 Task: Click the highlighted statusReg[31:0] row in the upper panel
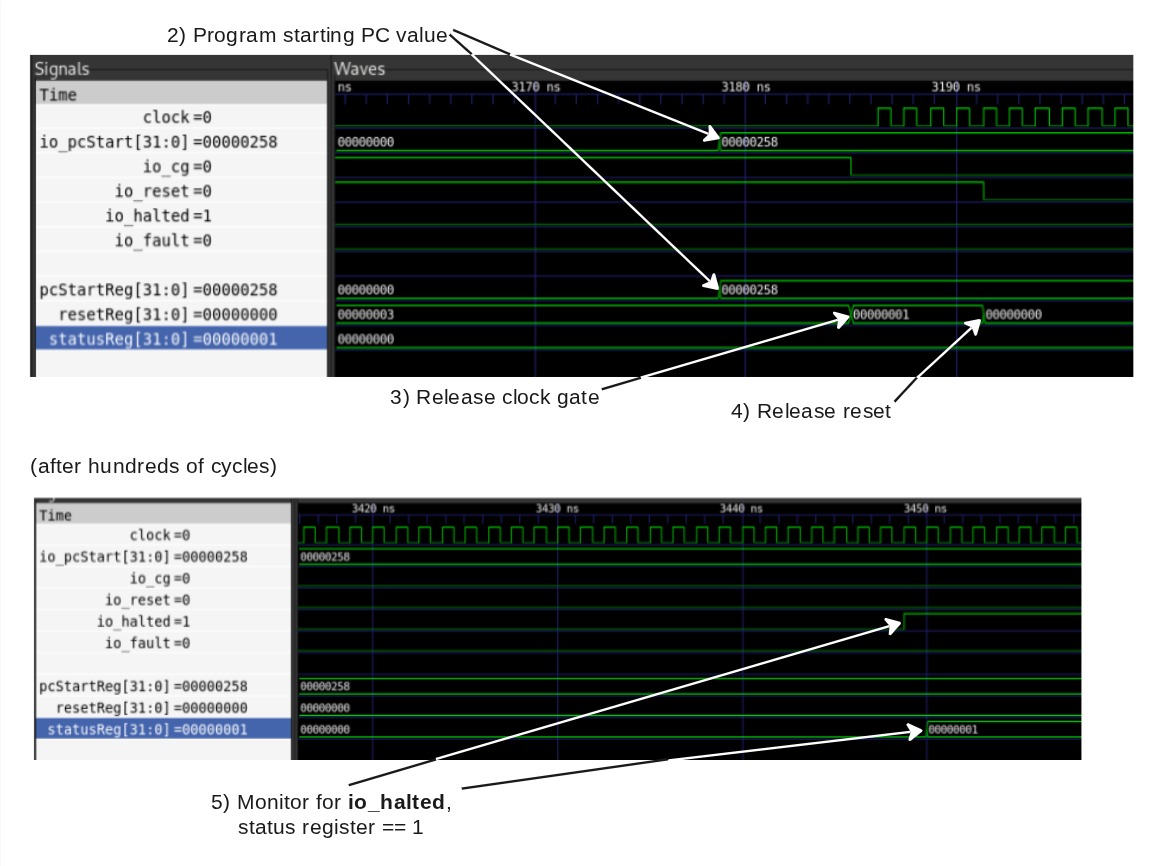[157, 340]
